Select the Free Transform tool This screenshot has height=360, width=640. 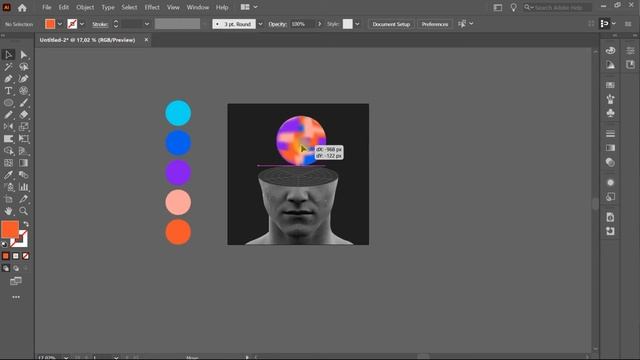[24, 139]
